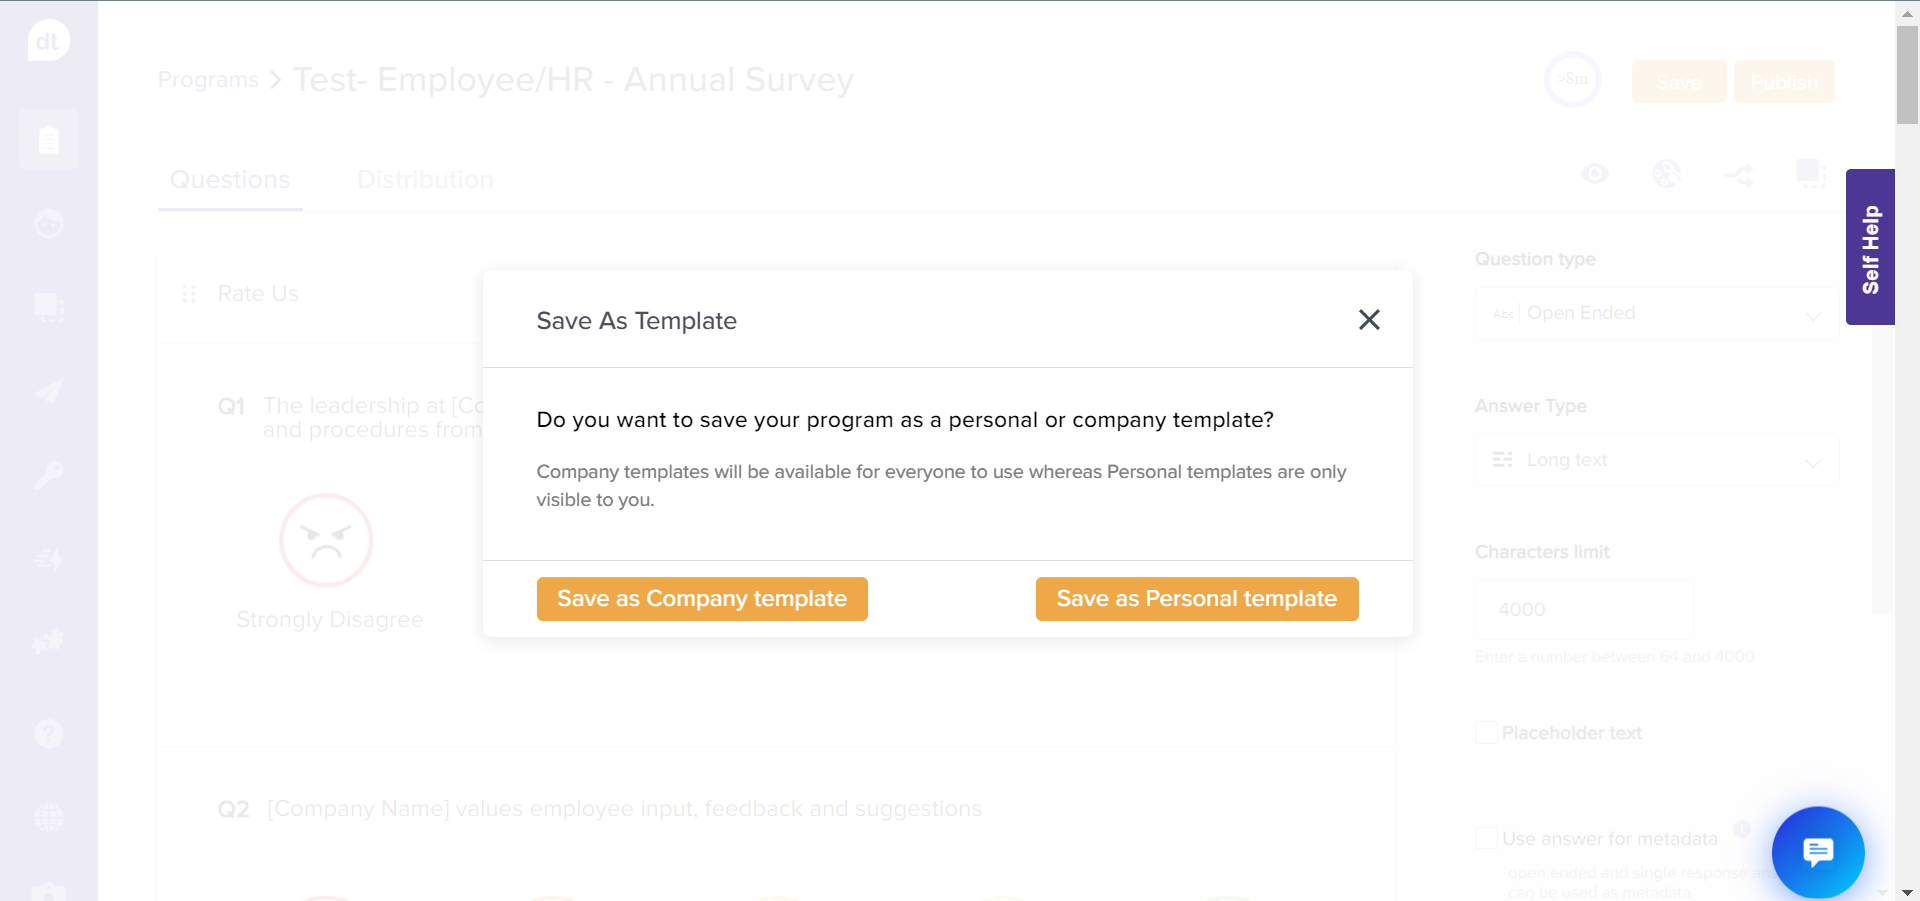Close the Save As Template dialog
1920x901 pixels.
tap(1369, 320)
